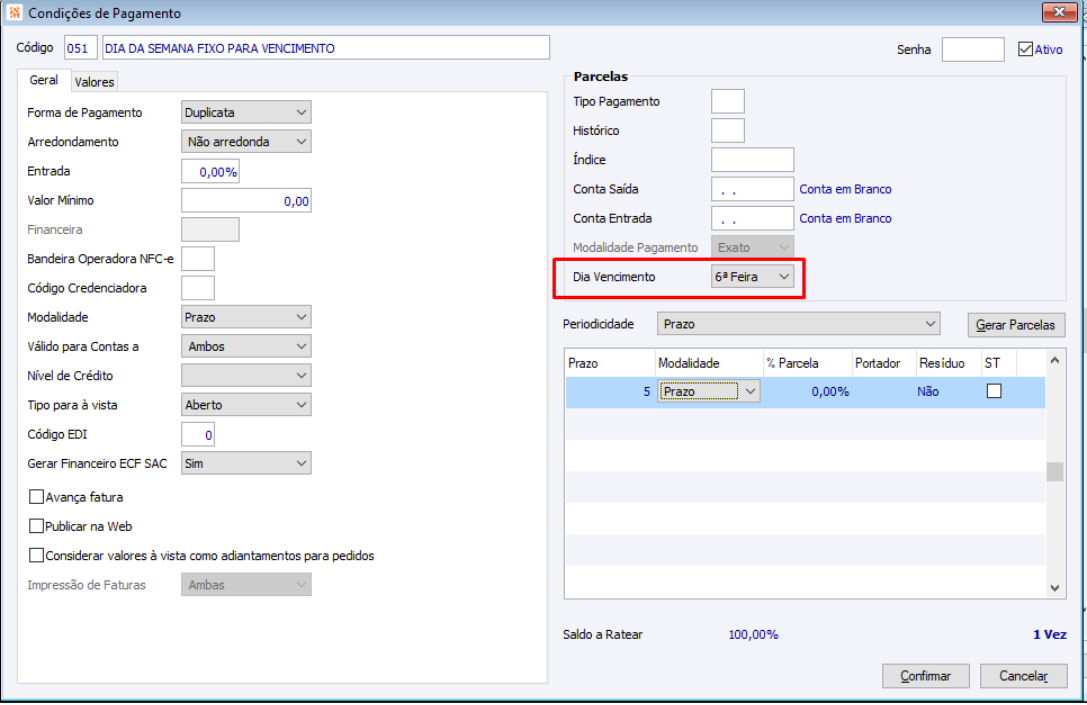Click the Valor Mínimo field
The image size is (1087, 705).
(246, 200)
